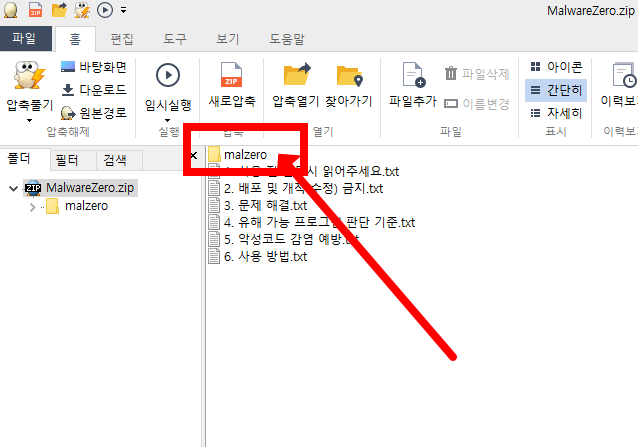The height and width of the screenshot is (447, 638).
Task: Open the 임시실행 dropdown arrow
Action: 168,120
